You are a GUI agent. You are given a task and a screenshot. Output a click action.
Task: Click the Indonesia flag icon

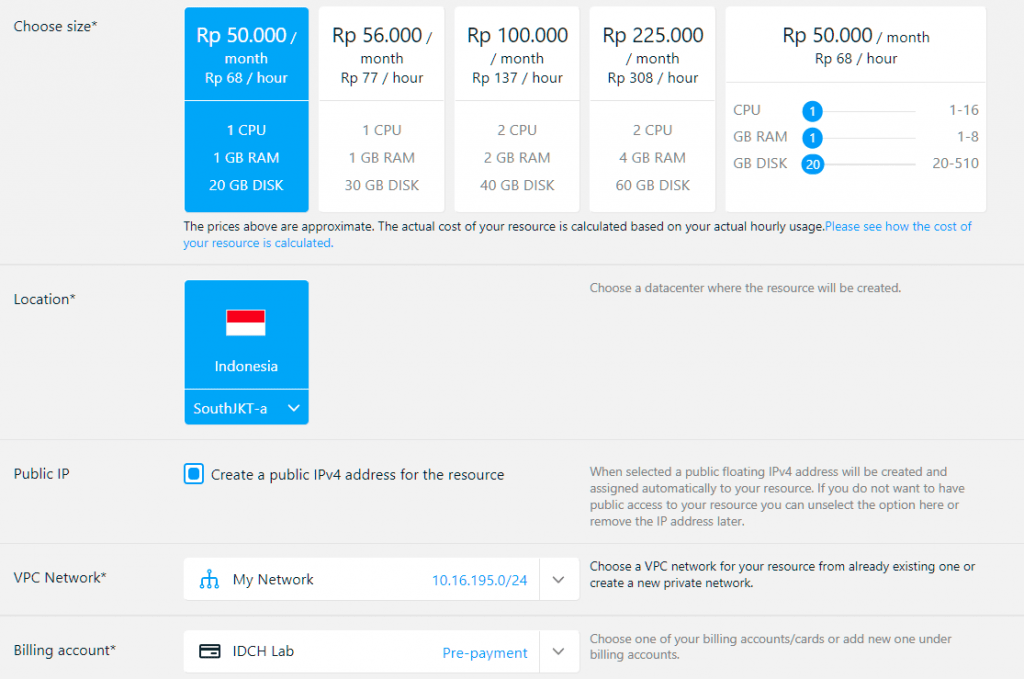click(246, 323)
